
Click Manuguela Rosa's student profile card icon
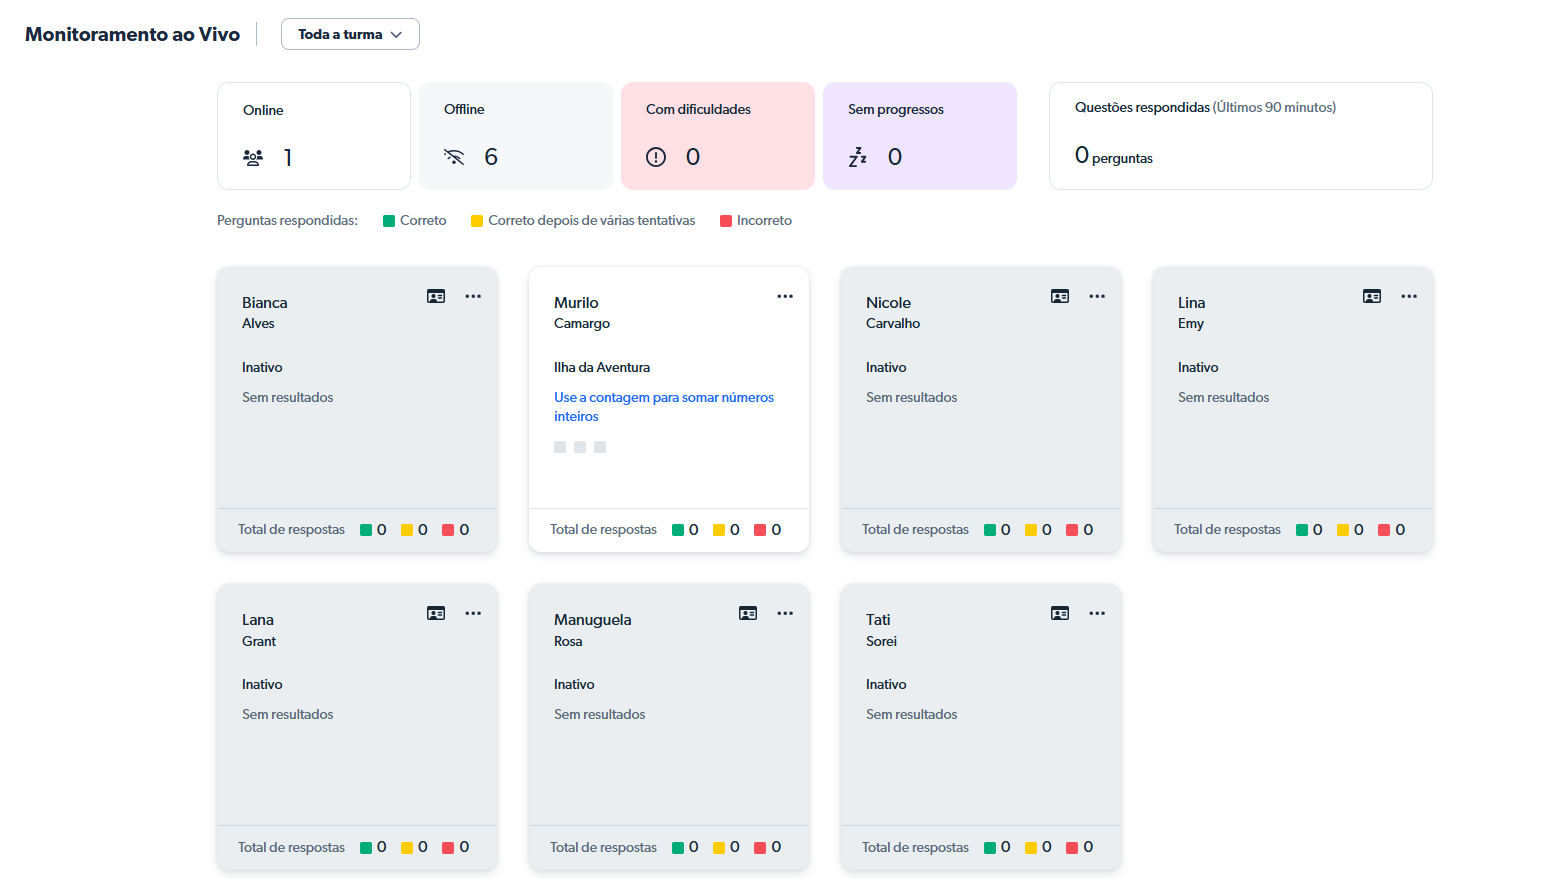[x=748, y=613]
